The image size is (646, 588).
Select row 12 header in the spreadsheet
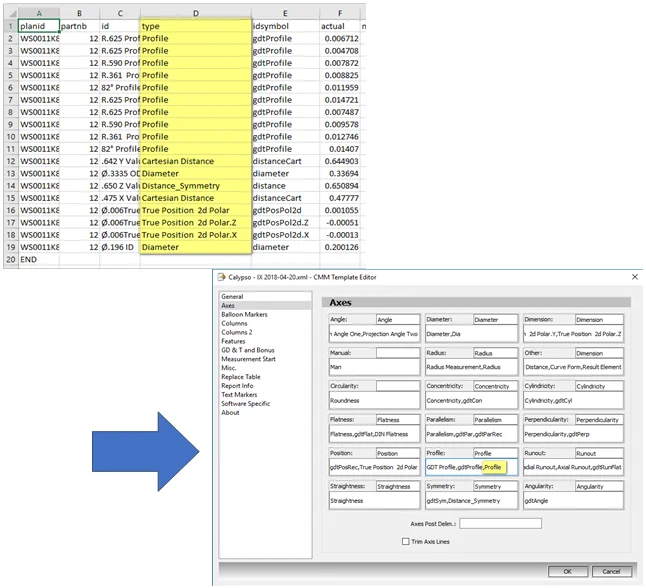point(8,161)
